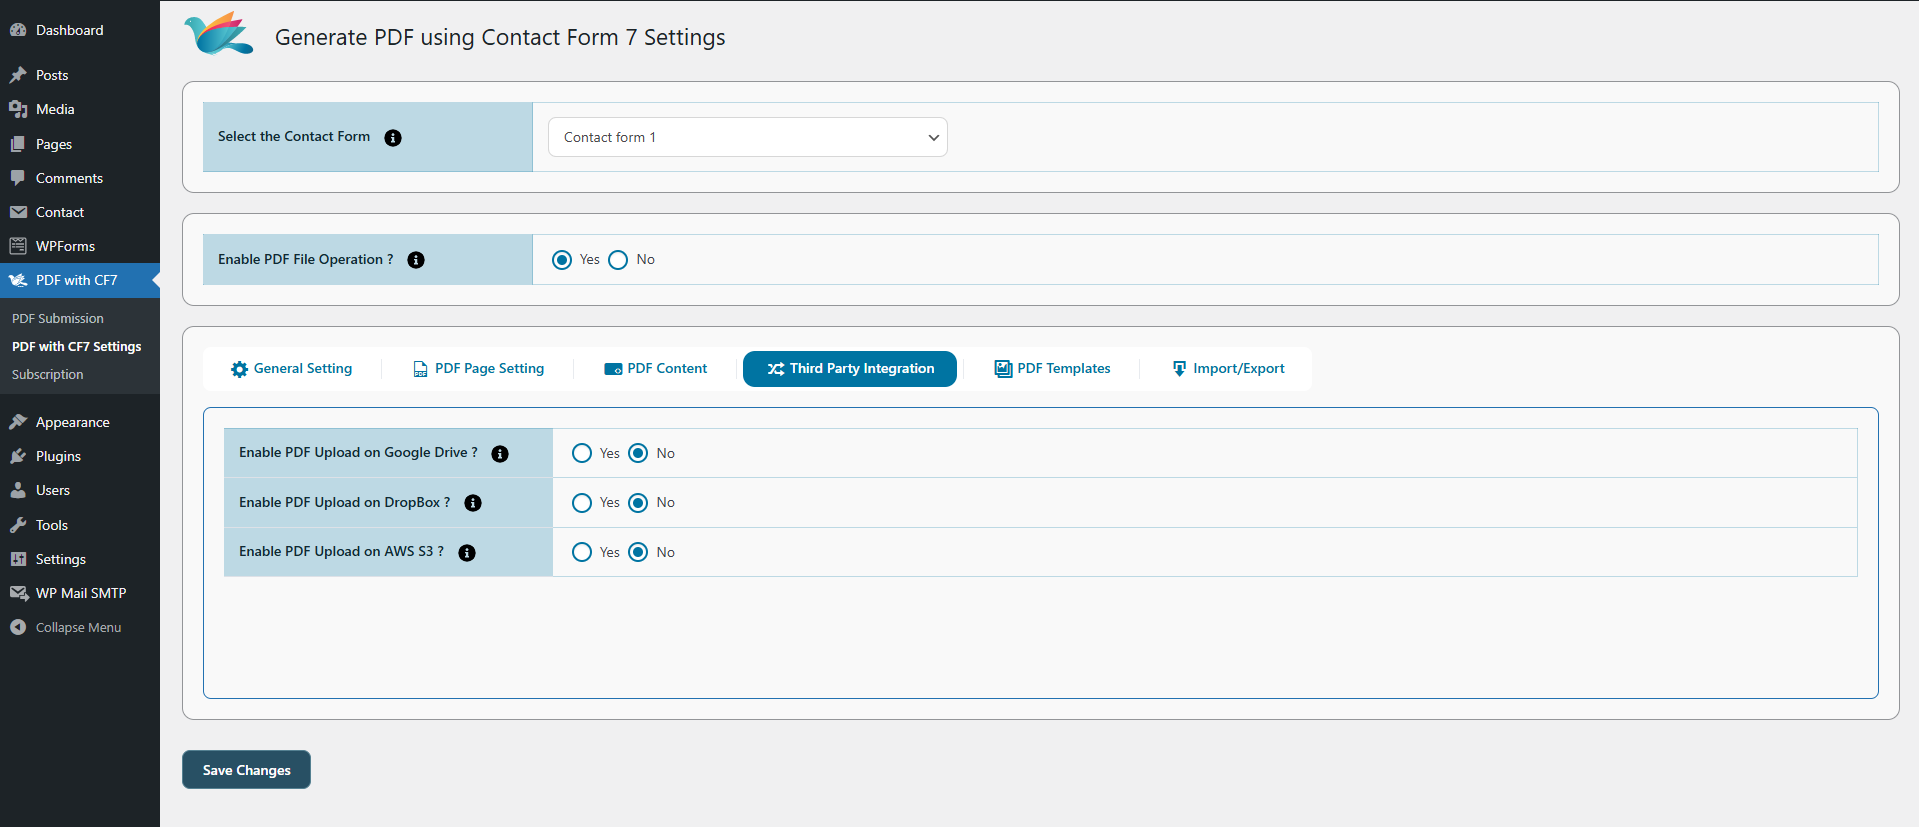Click 'Enable PDF Upload on DropBox ?' label
This screenshot has height=827, width=1919.
(345, 502)
